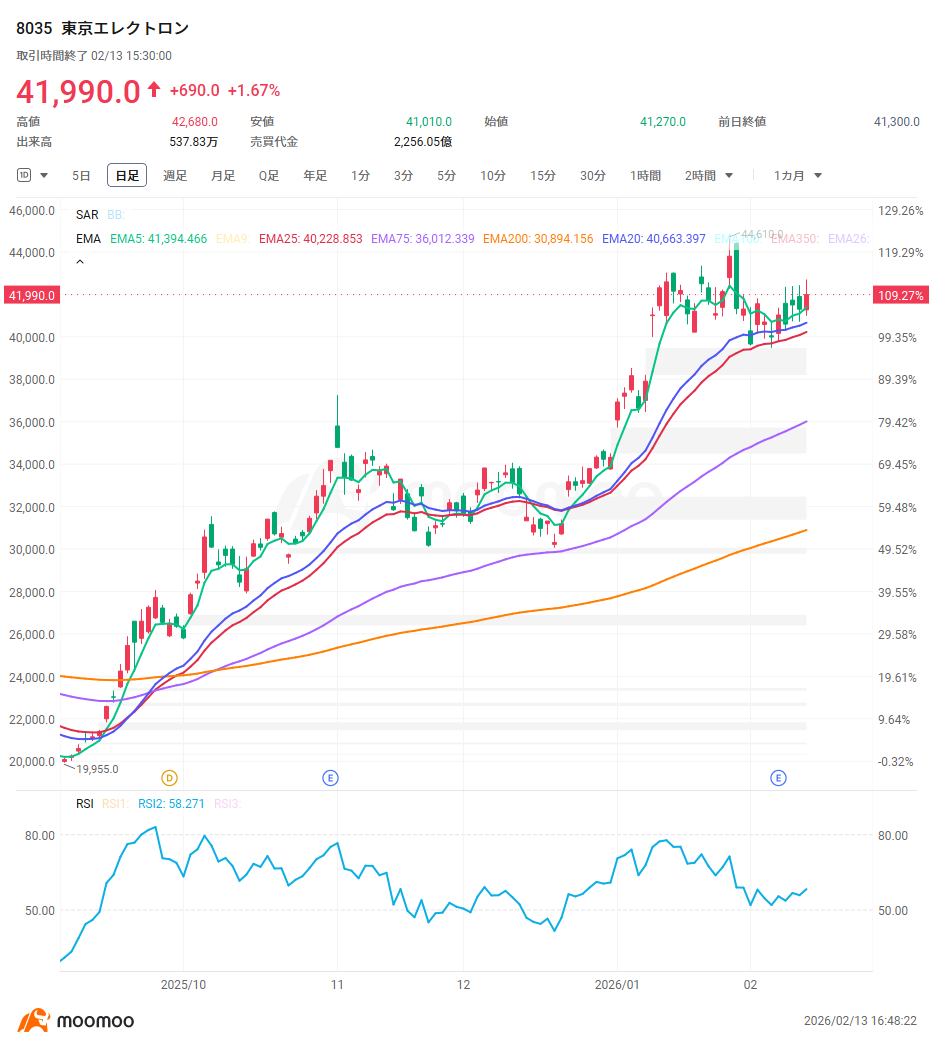Click the 売買代金 value 2,256.05億
Viewport: 933px width, 1047px height.
423,142
